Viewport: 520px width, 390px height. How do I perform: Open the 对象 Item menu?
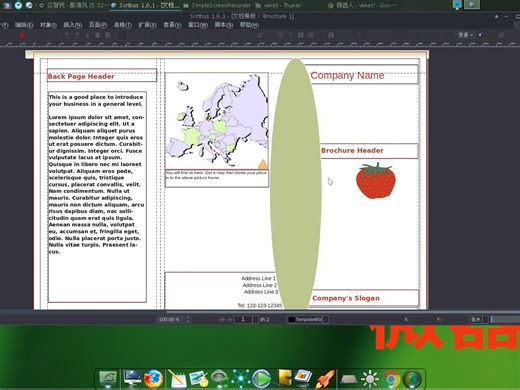click(x=48, y=25)
